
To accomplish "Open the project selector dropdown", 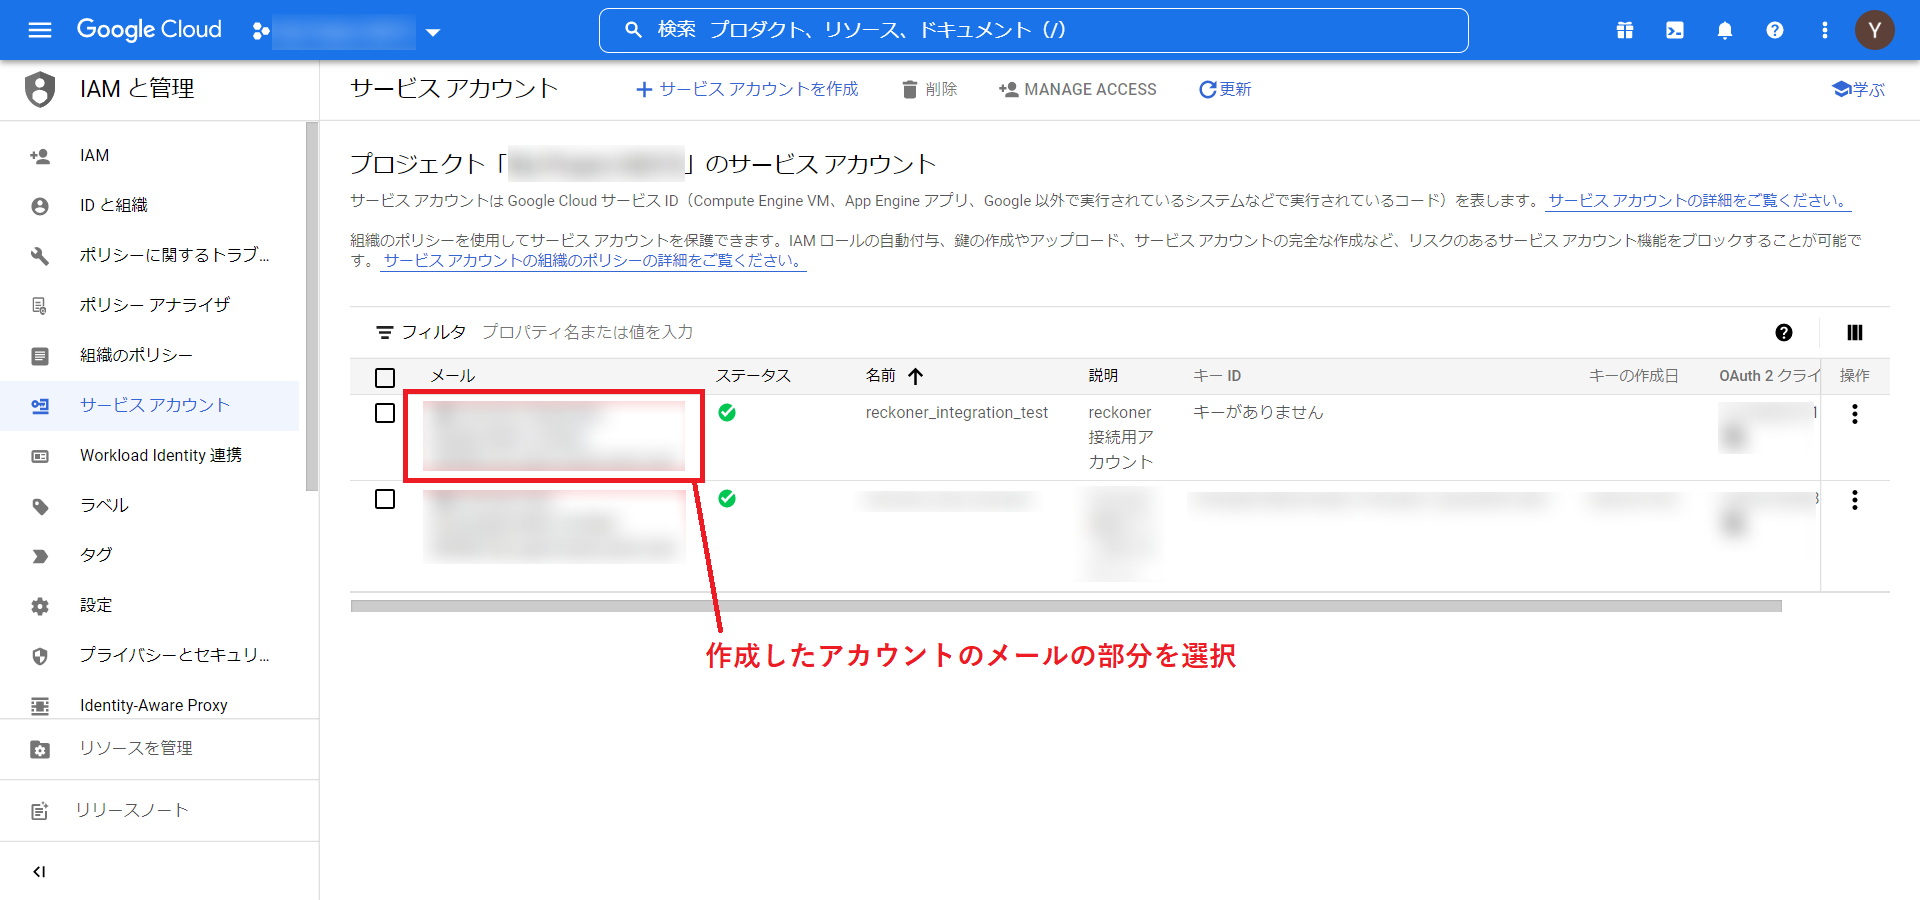I will tap(432, 31).
